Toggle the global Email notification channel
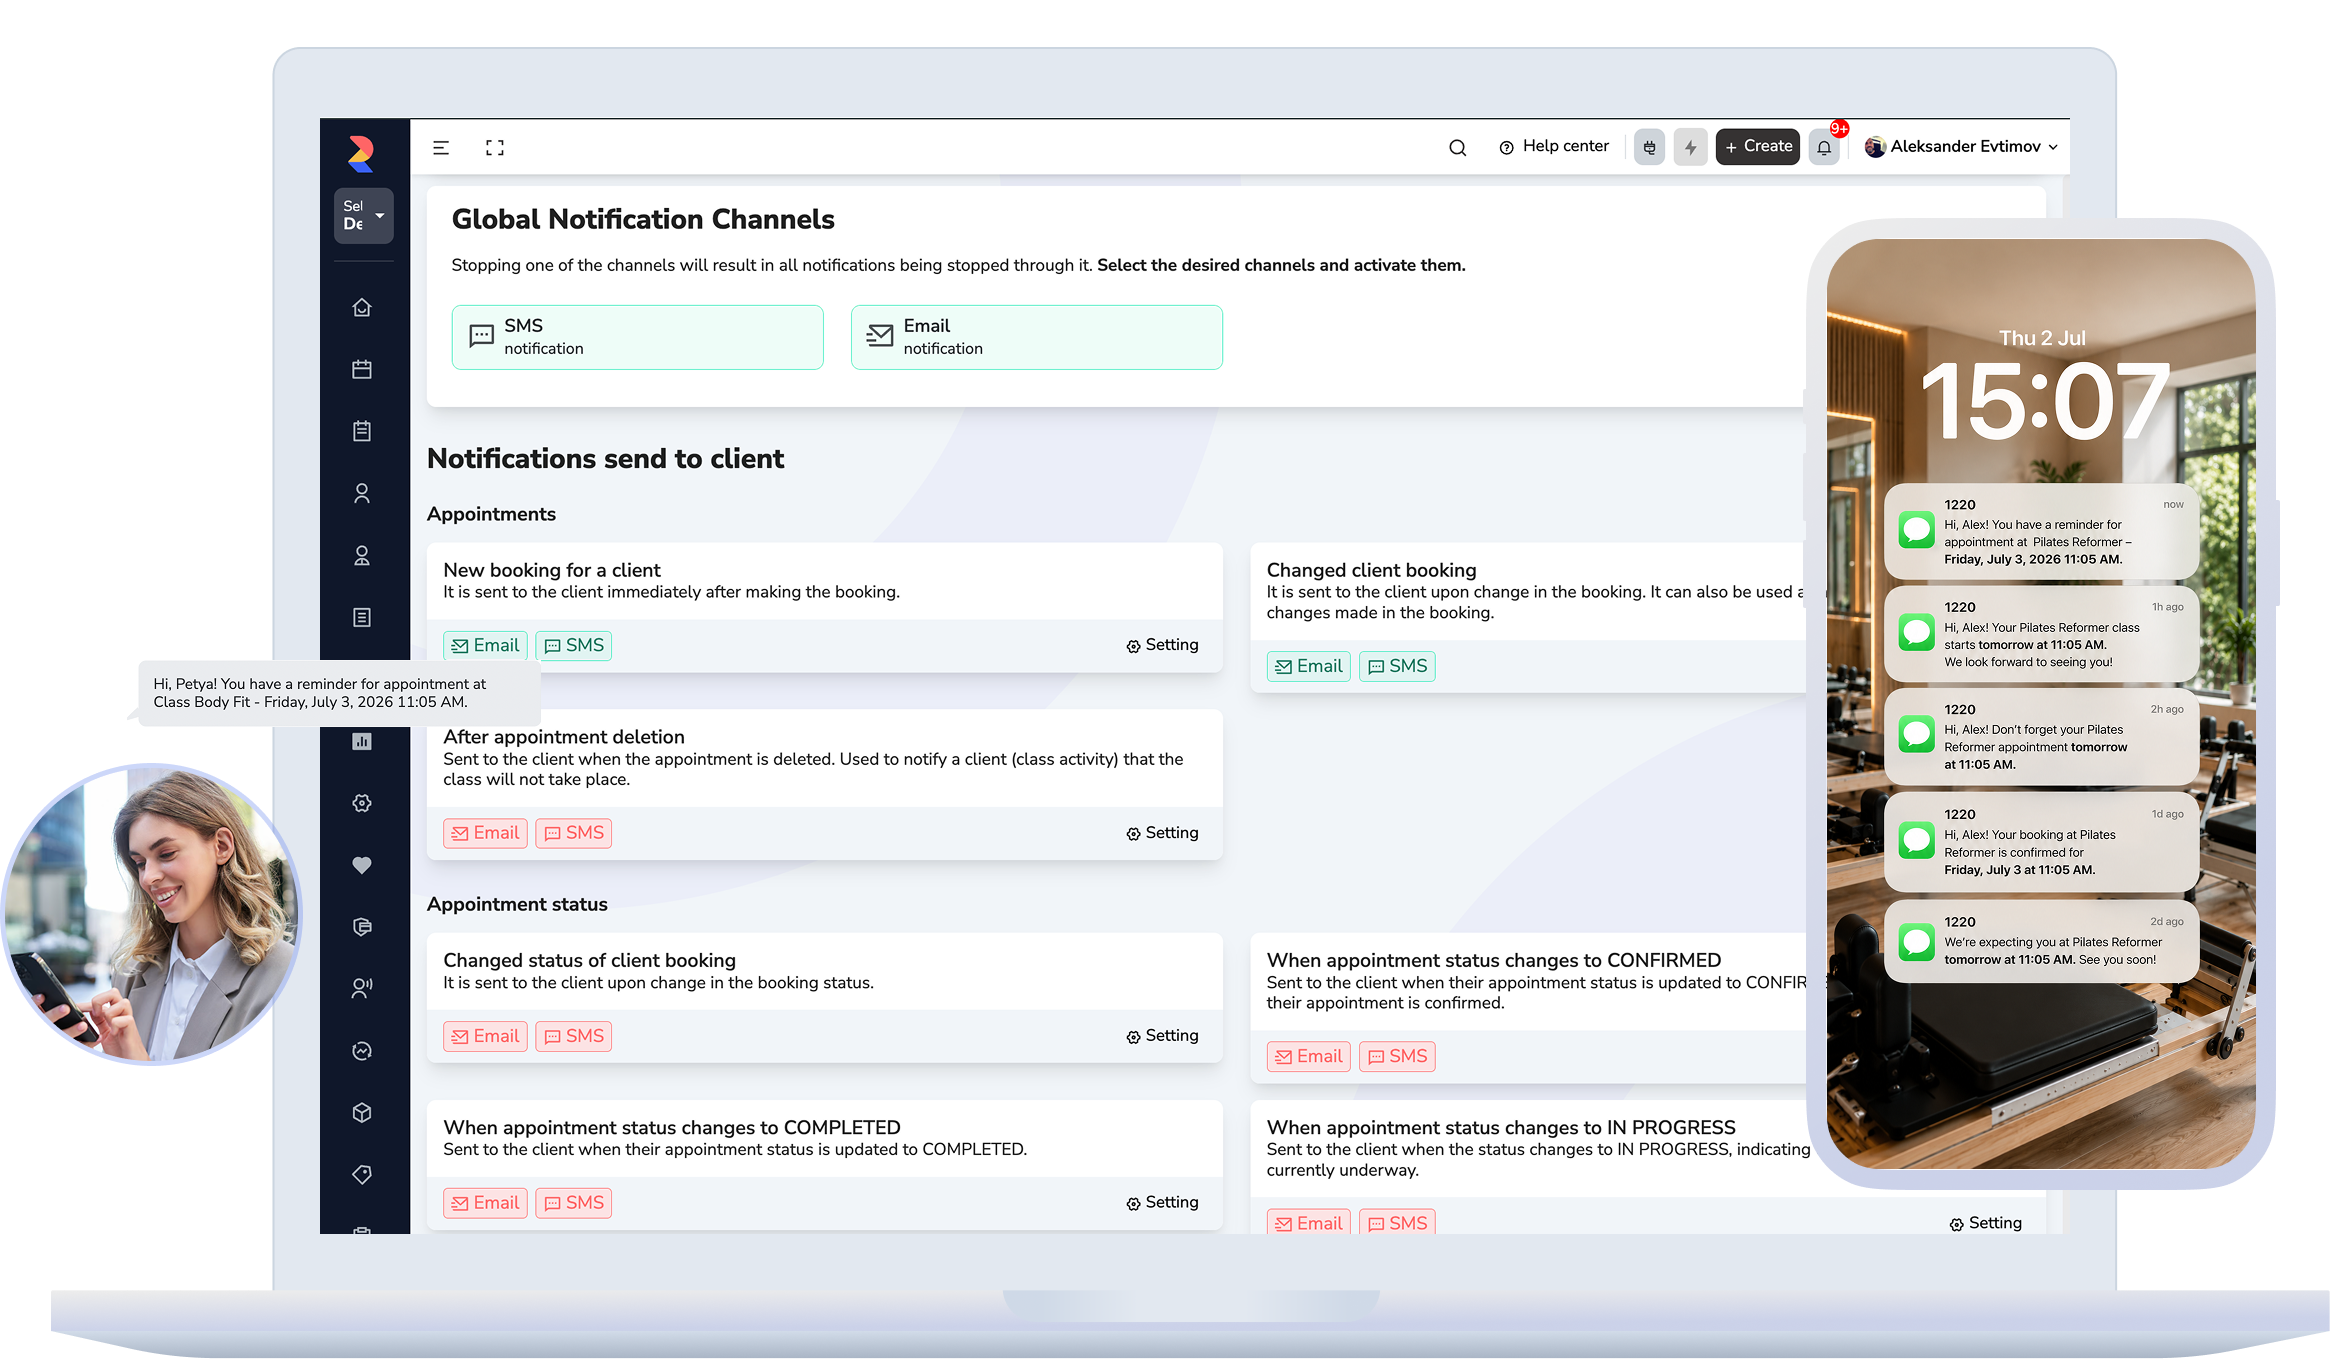This screenshot has width=2330, height=1359. pyautogui.click(x=1036, y=337)
